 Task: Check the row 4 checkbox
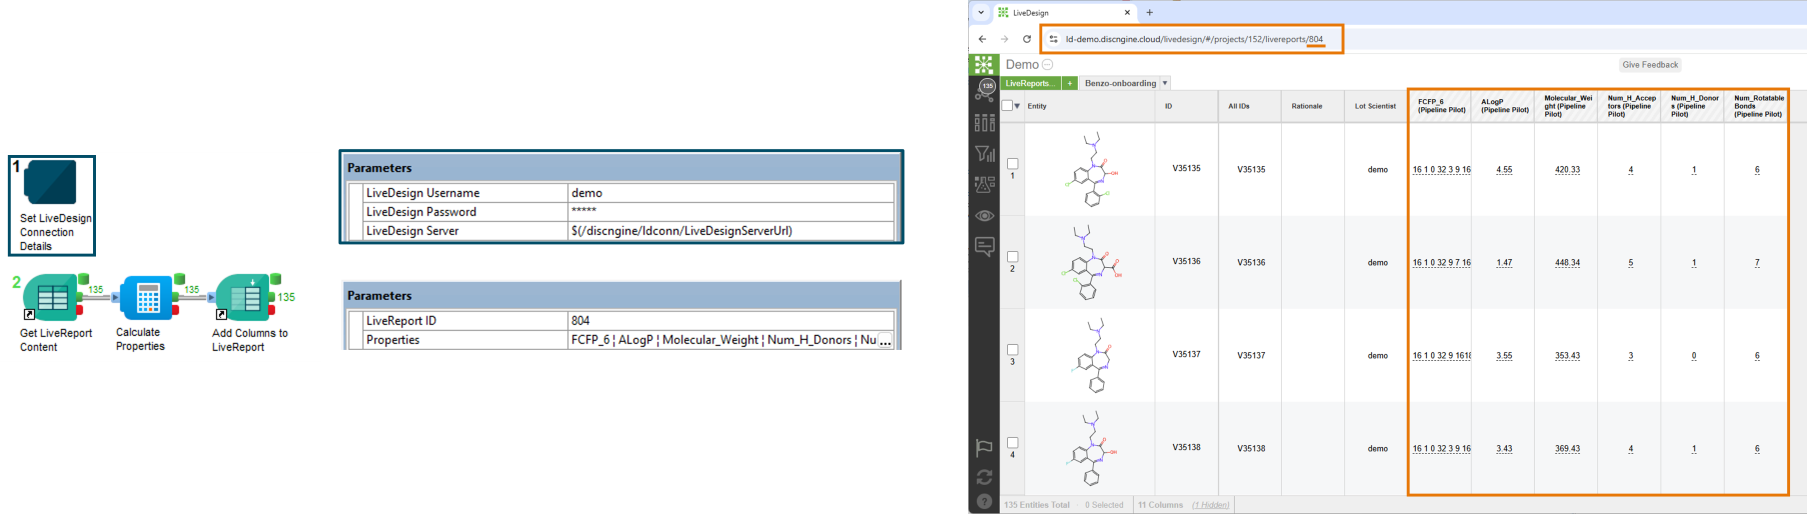[1012, 442]
